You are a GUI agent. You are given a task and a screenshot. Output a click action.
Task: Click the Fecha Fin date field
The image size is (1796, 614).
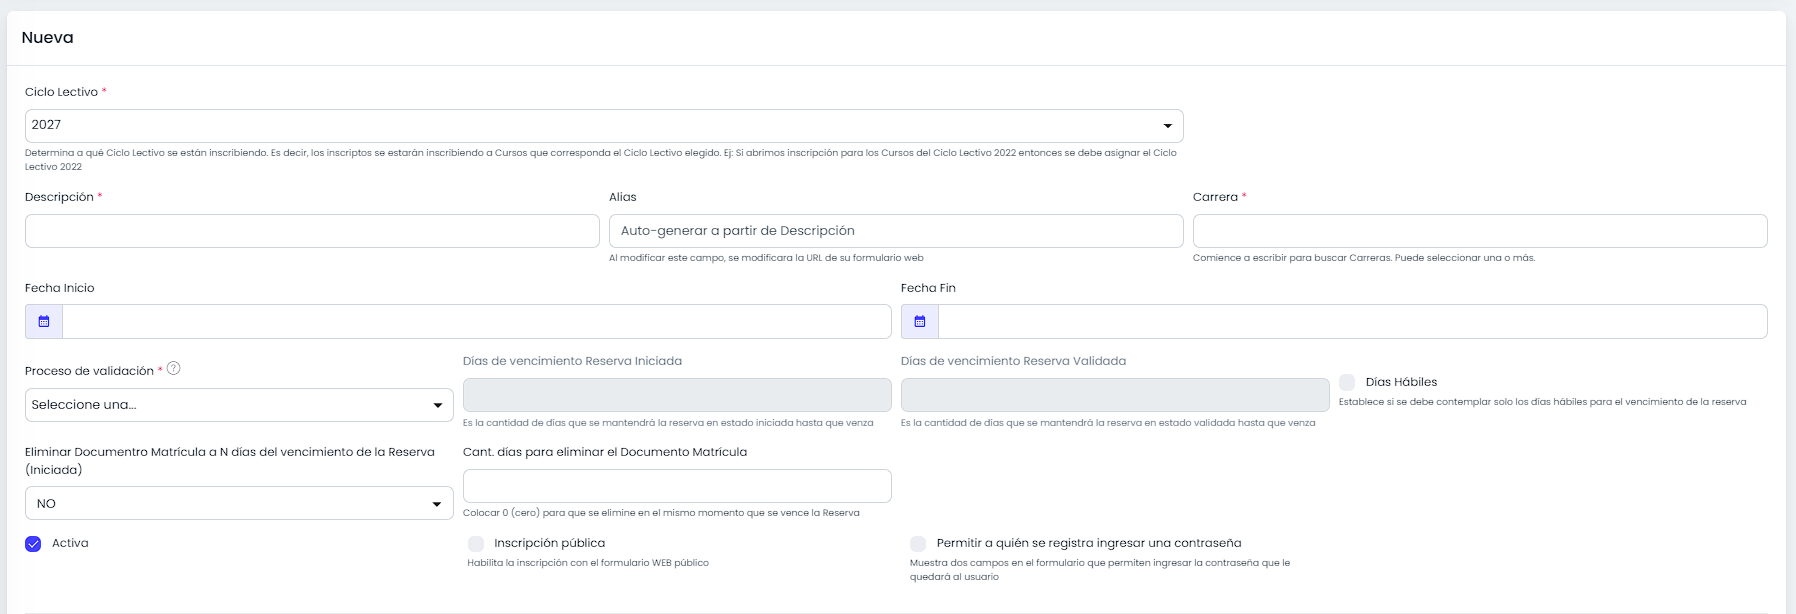[1353, 322]
